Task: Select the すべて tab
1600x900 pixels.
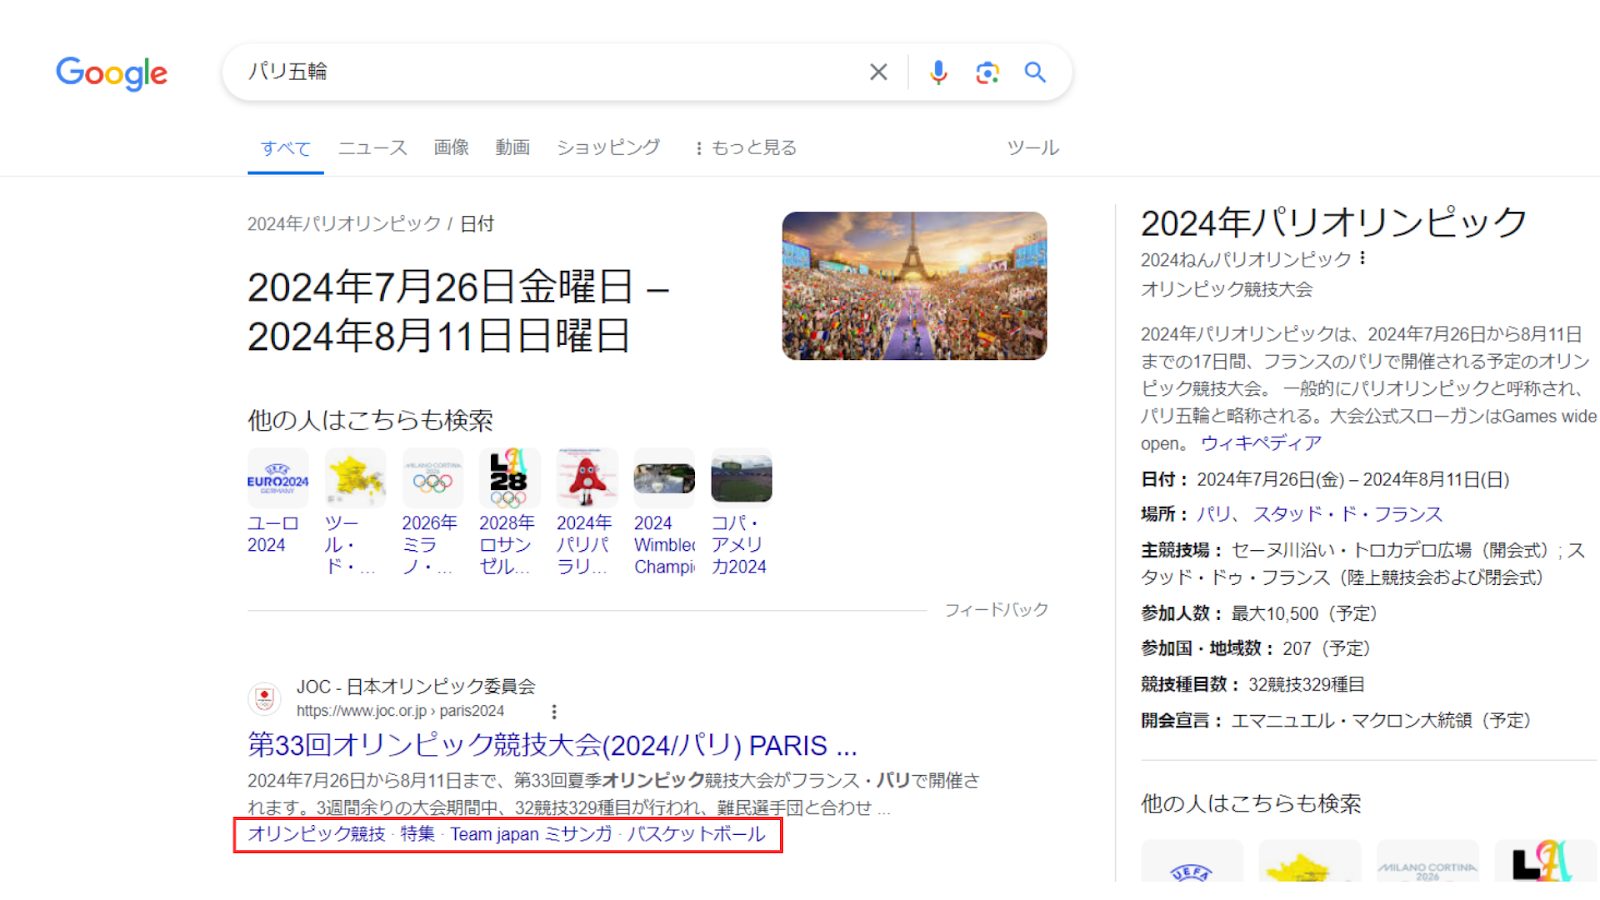Action: tap(285, 148)
